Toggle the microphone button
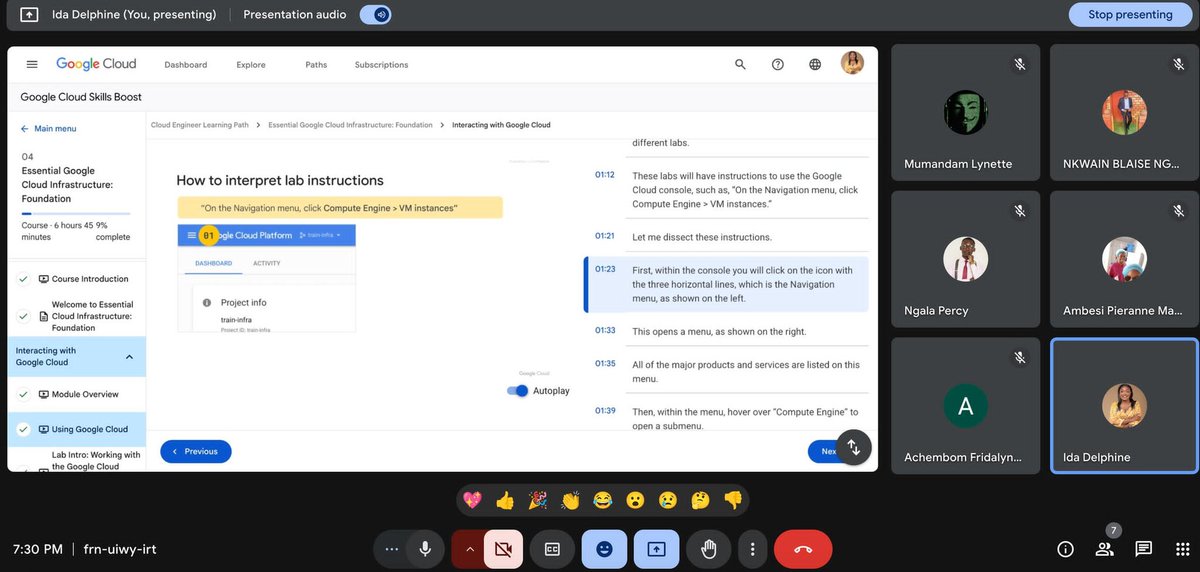The image size is (1200, 572). point(425,549)
